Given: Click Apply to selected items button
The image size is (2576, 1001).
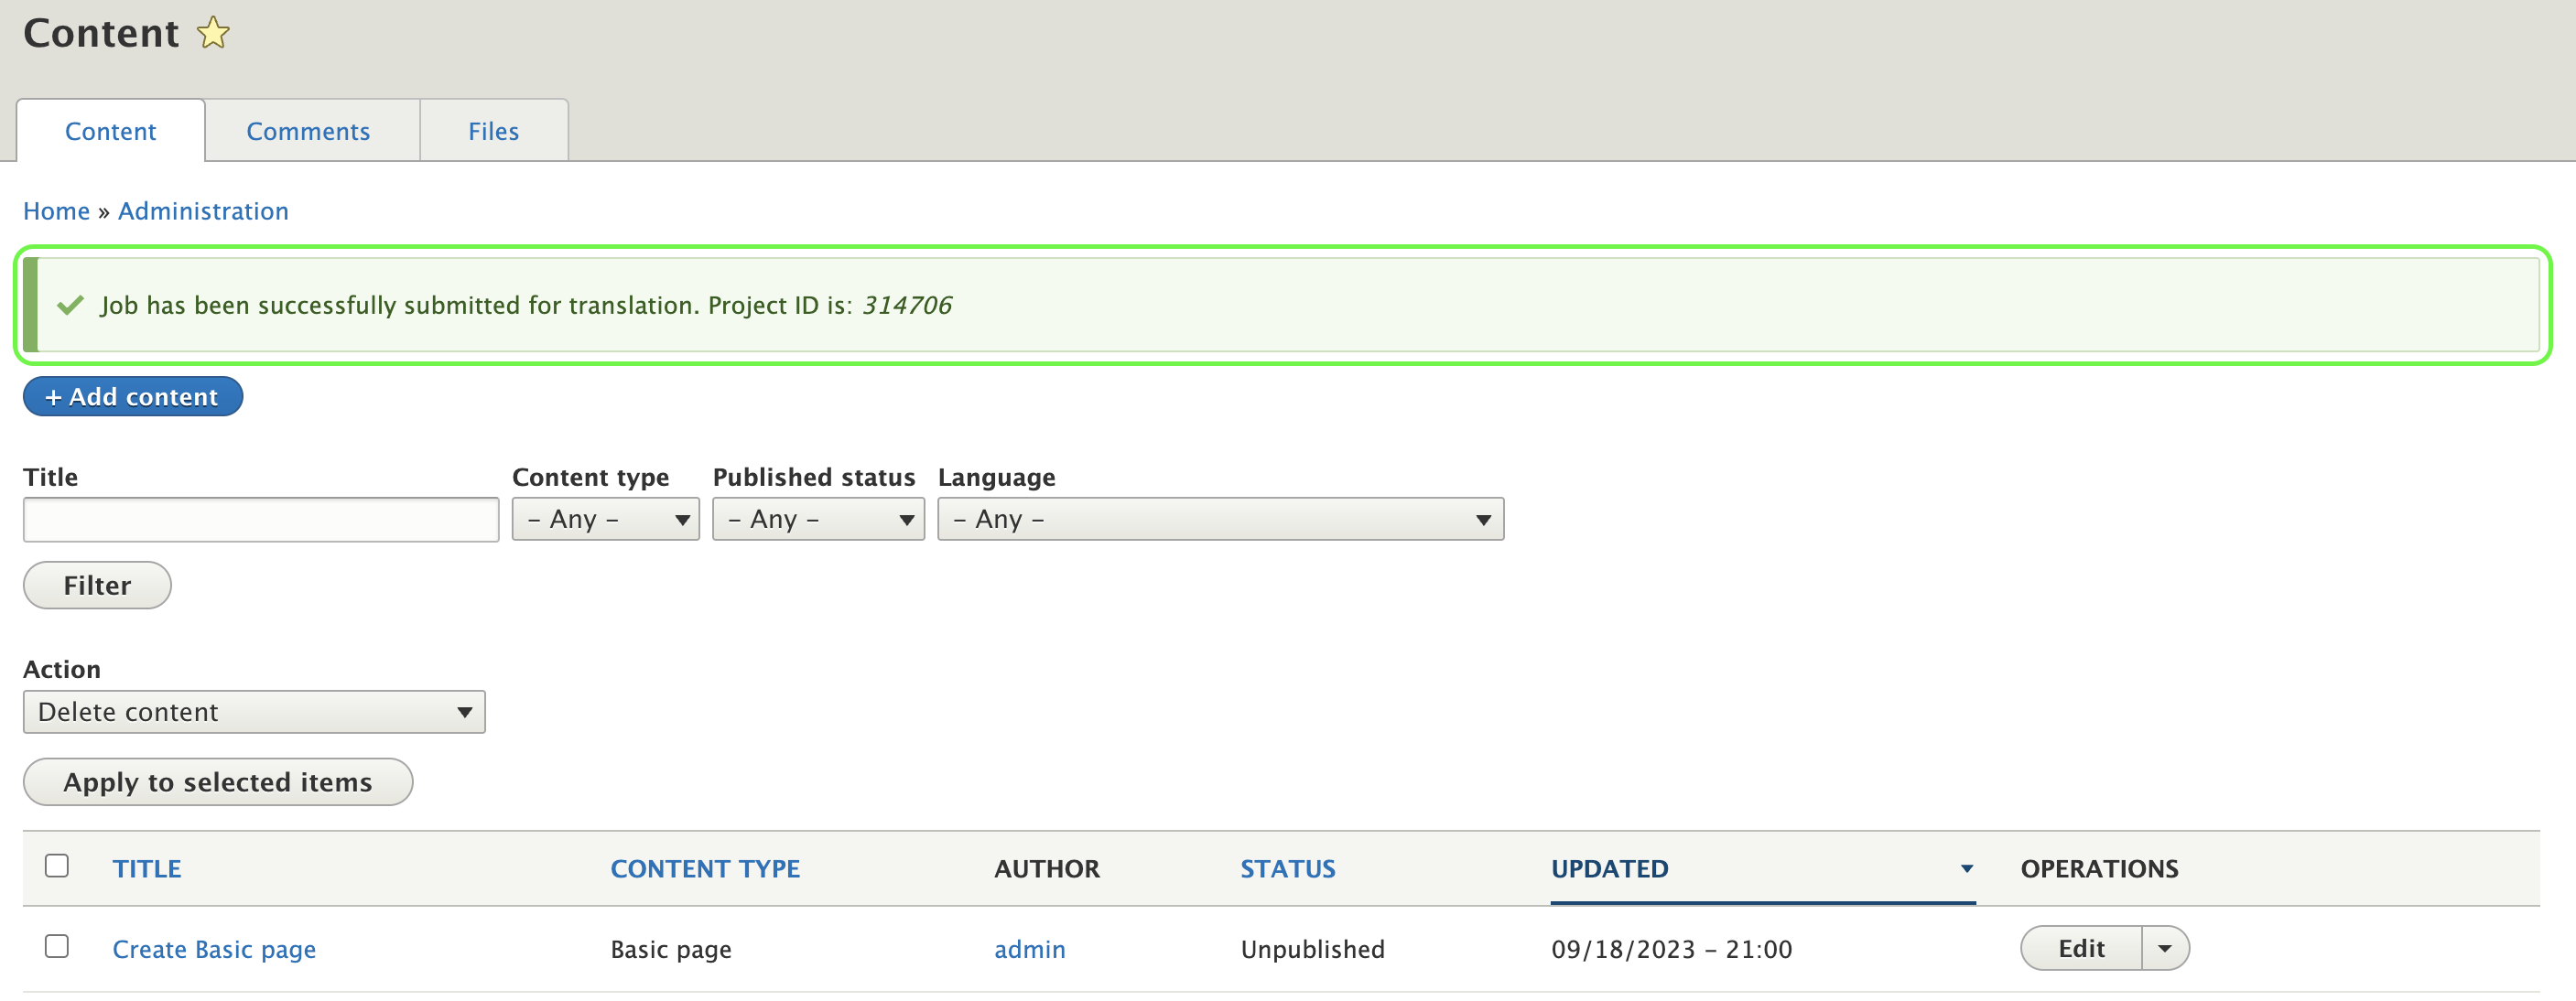Looking at the screenshot, I should click(217, 782).
